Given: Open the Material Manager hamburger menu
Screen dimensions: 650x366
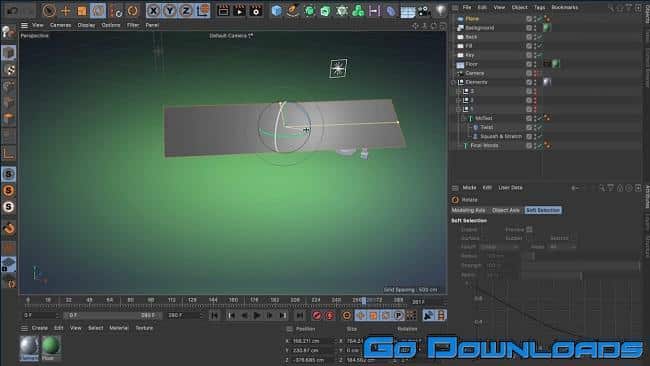Looking at the screenshot, I should pos(24,328).
